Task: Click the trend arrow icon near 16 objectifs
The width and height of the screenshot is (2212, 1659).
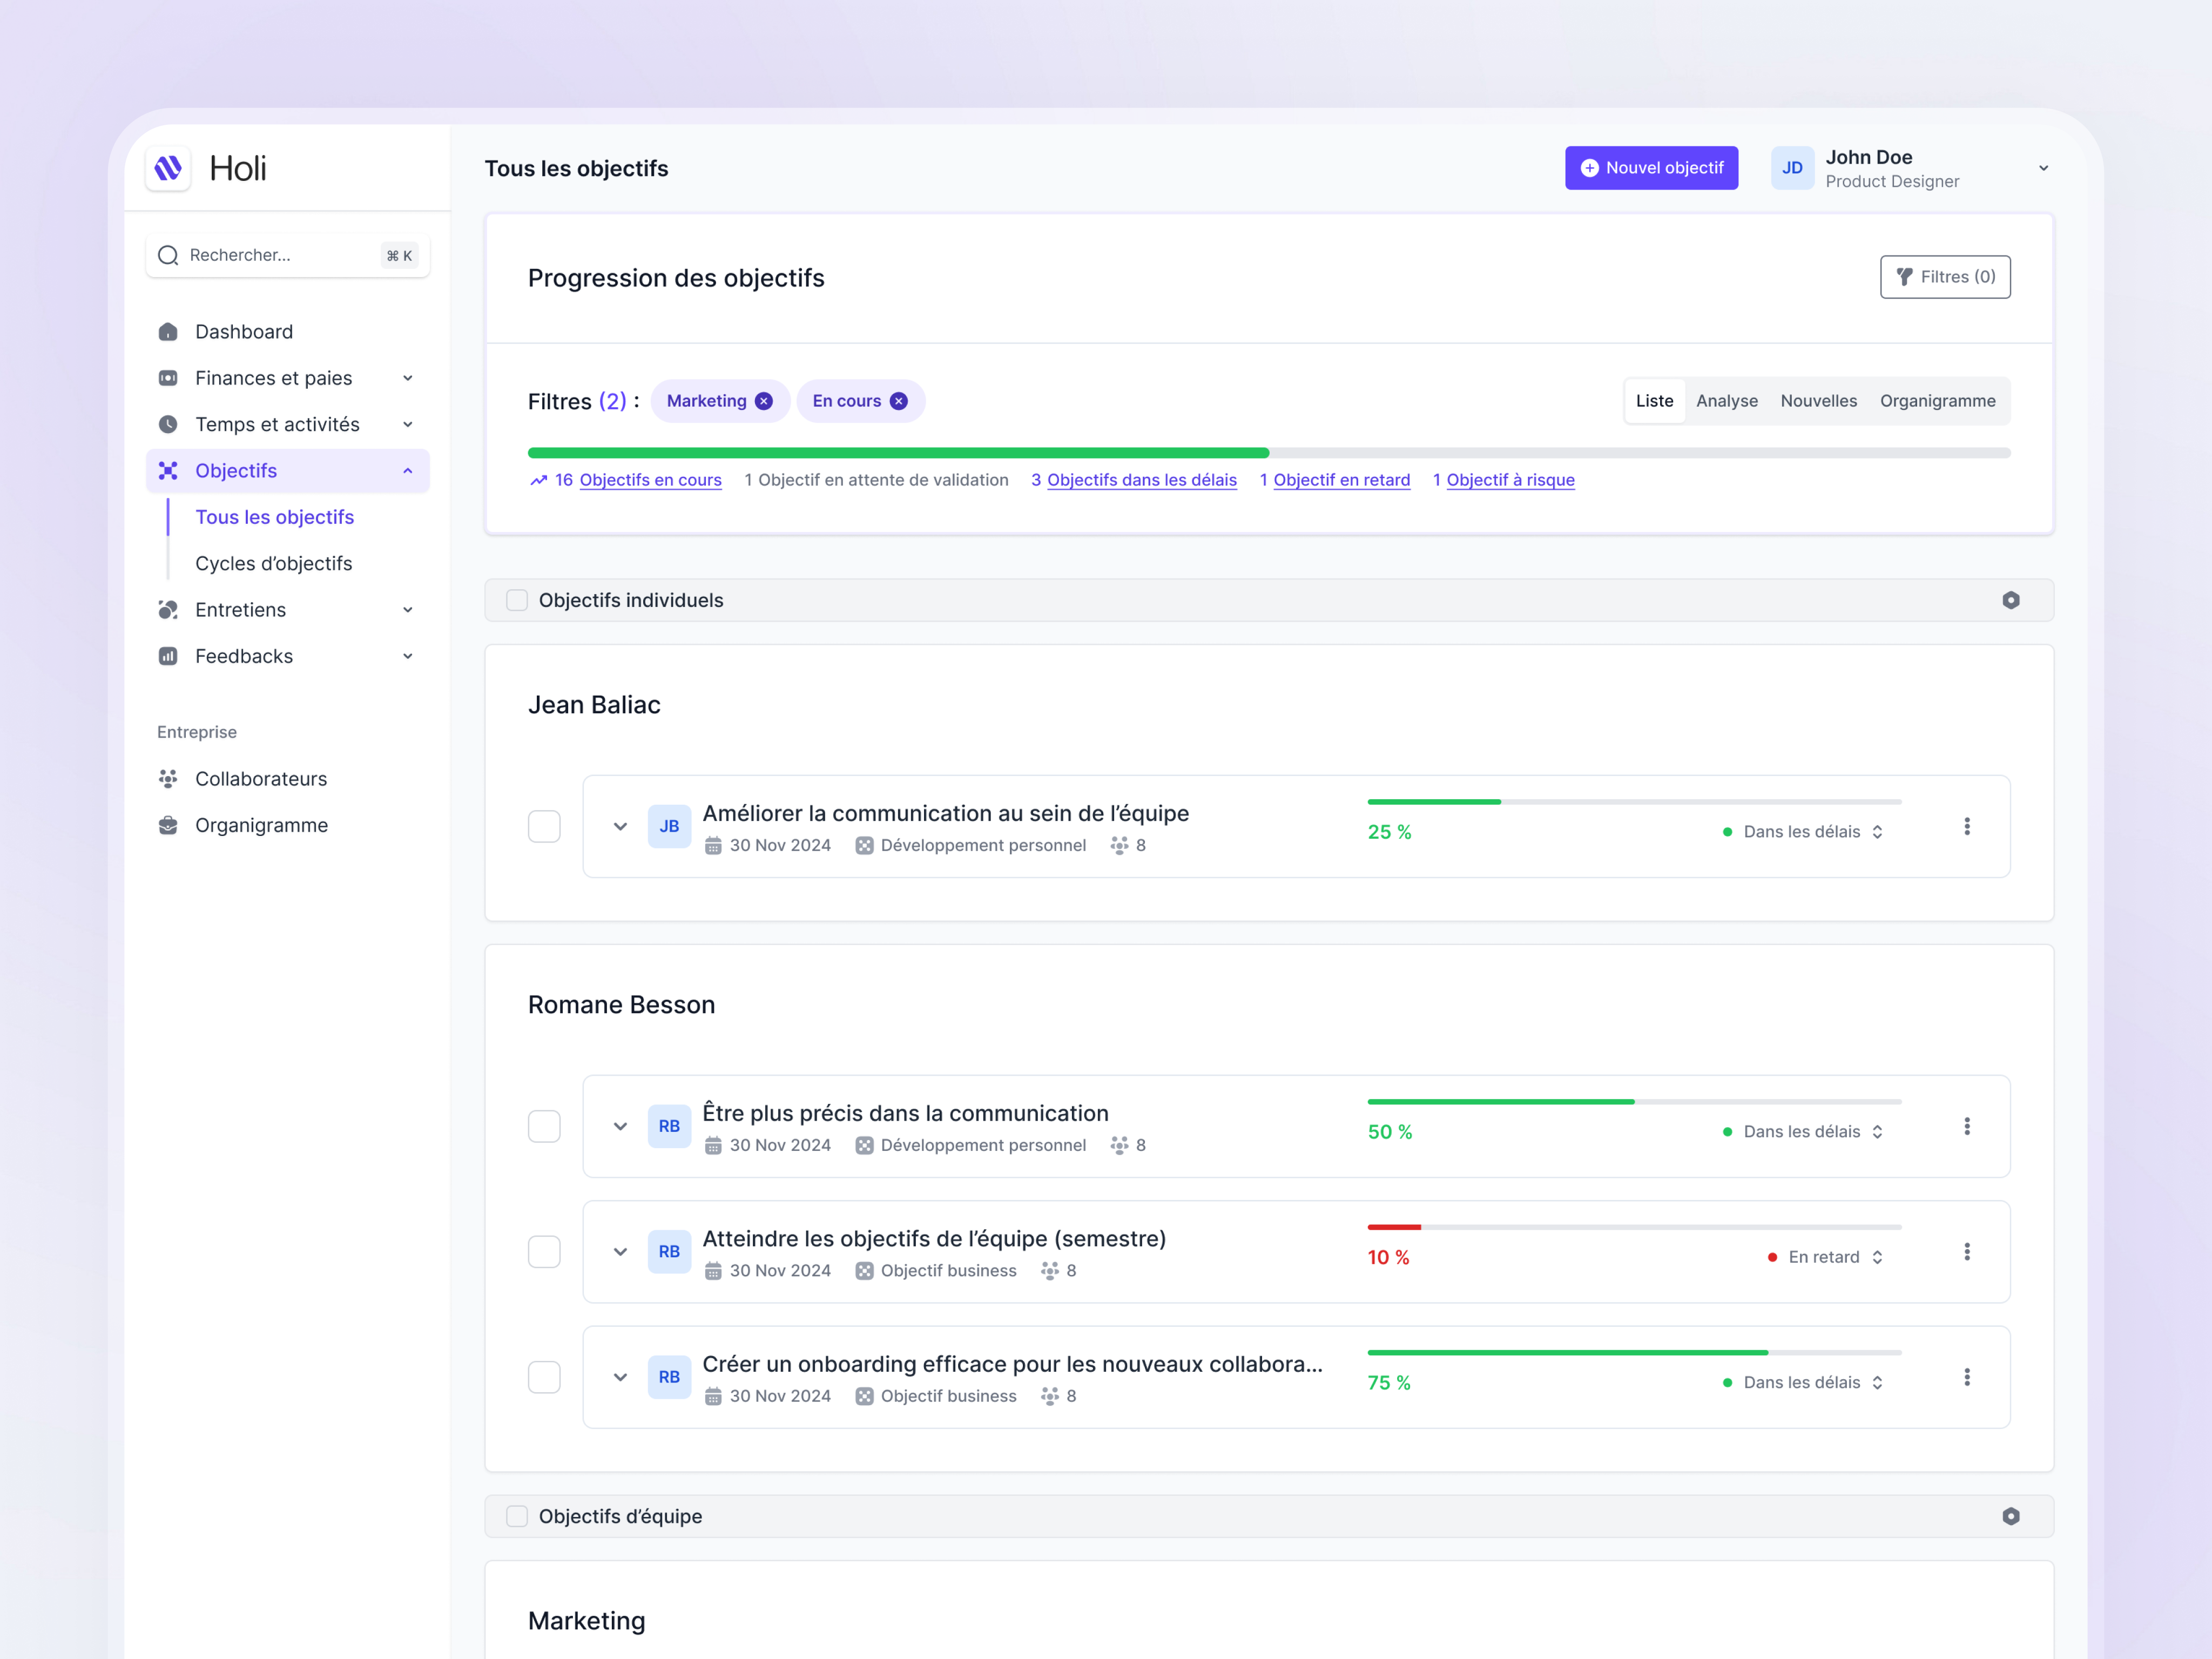Action: pos(539,481)
